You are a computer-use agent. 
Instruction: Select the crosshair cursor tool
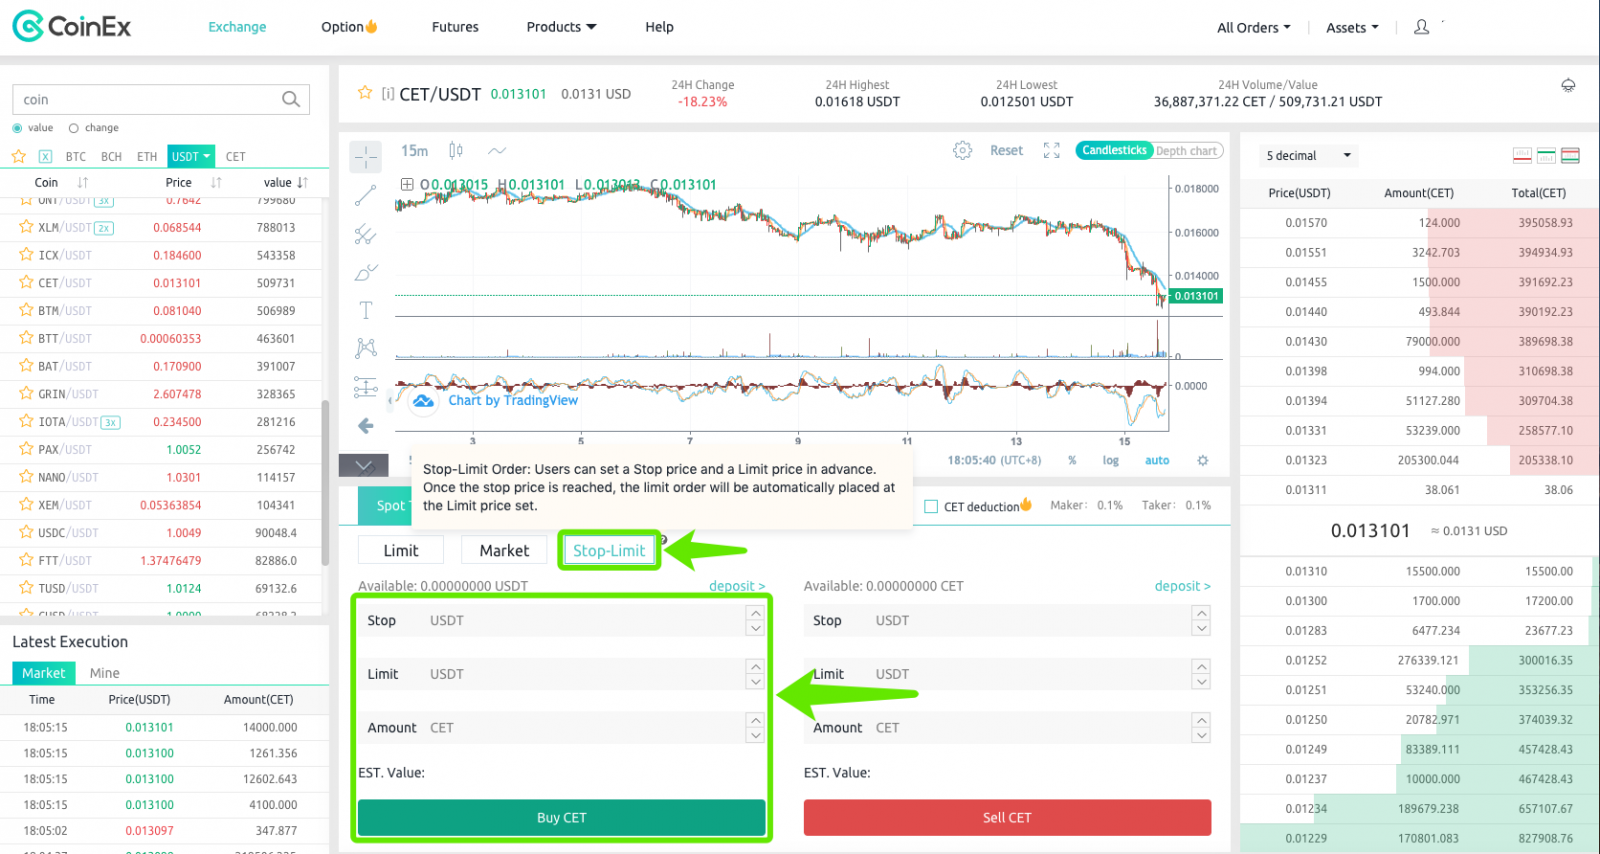pos(366,156)
